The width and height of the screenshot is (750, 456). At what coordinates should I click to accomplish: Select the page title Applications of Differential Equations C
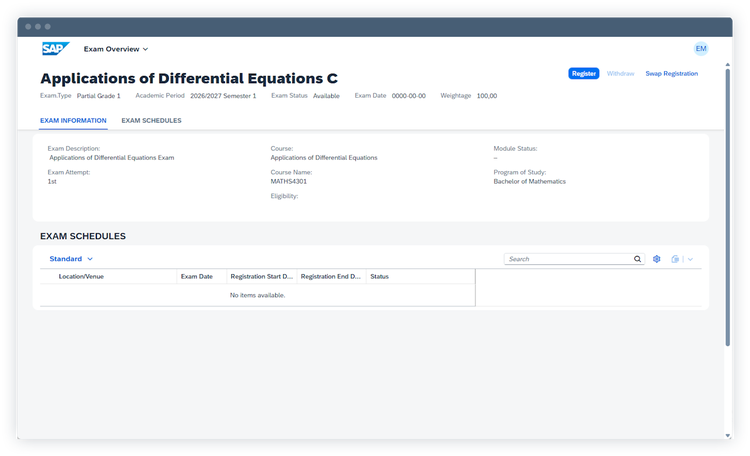189,78
